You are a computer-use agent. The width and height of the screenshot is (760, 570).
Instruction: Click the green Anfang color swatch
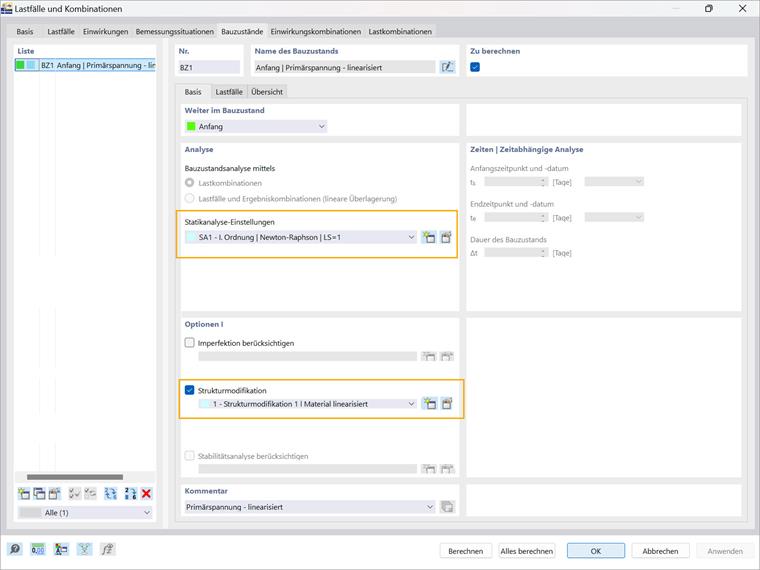[191, 127]
